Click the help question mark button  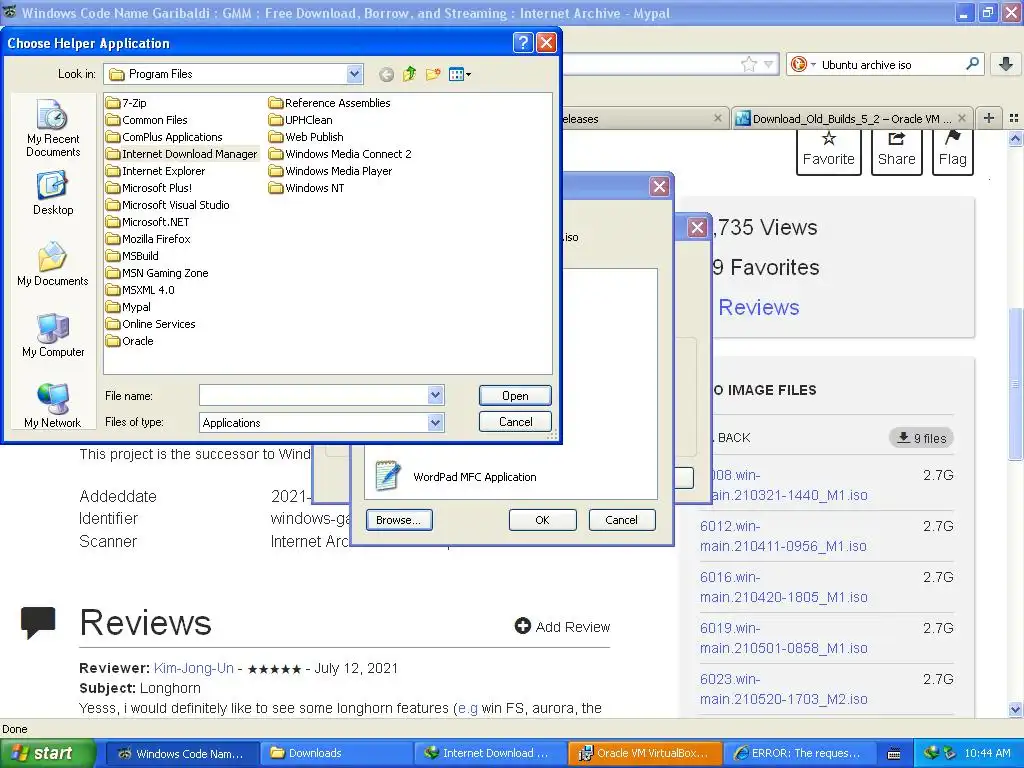522,43
